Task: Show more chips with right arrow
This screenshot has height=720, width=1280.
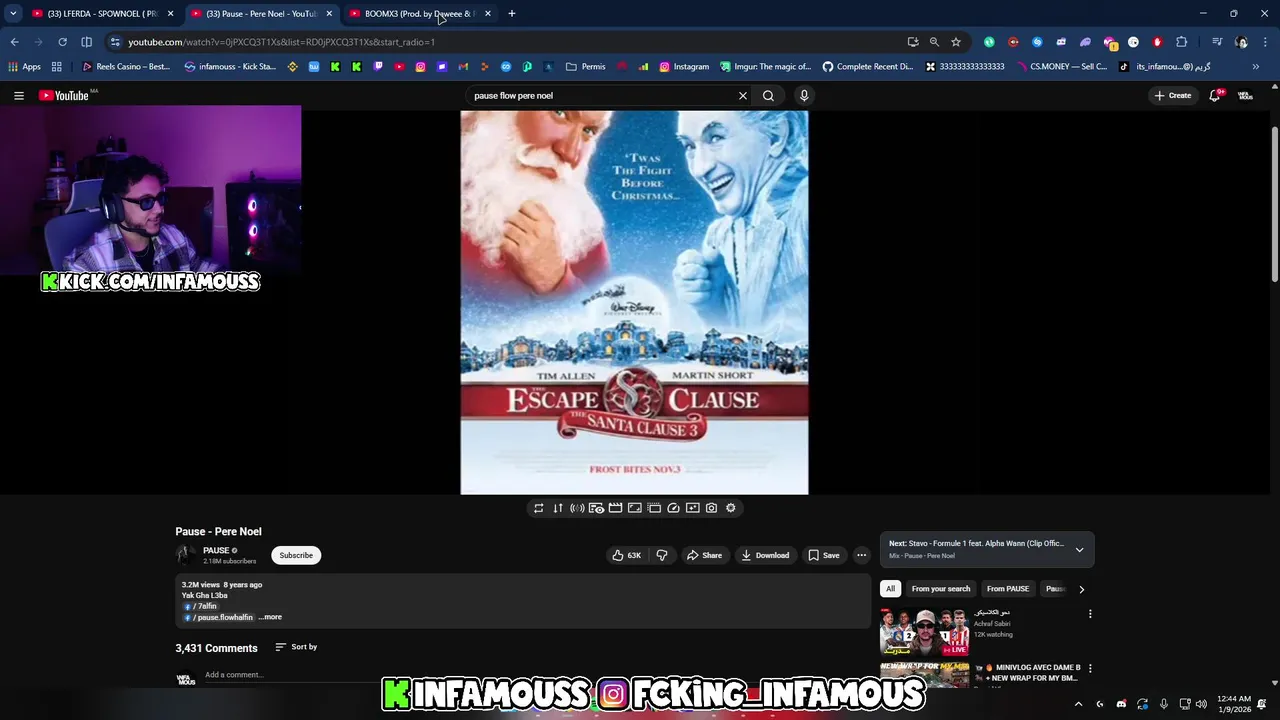Action: (1081, 589)
